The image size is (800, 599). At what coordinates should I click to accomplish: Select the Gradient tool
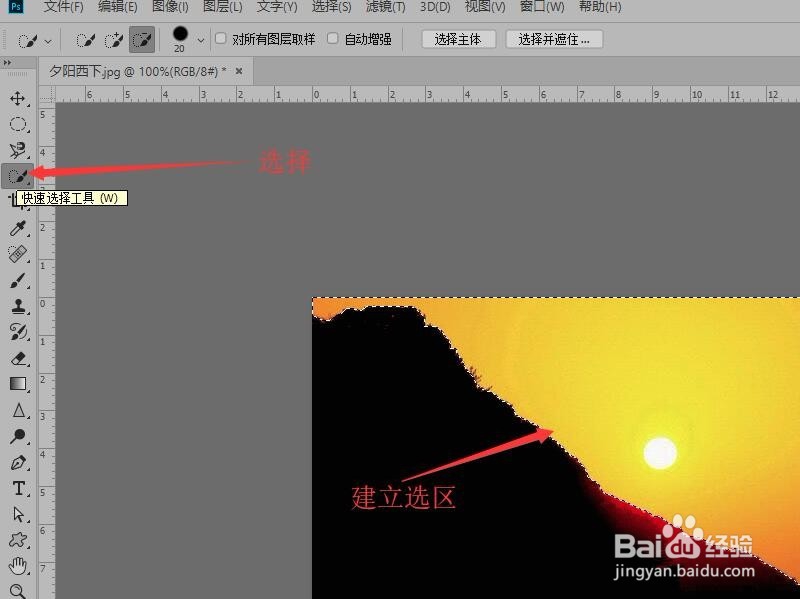[18, 384]
